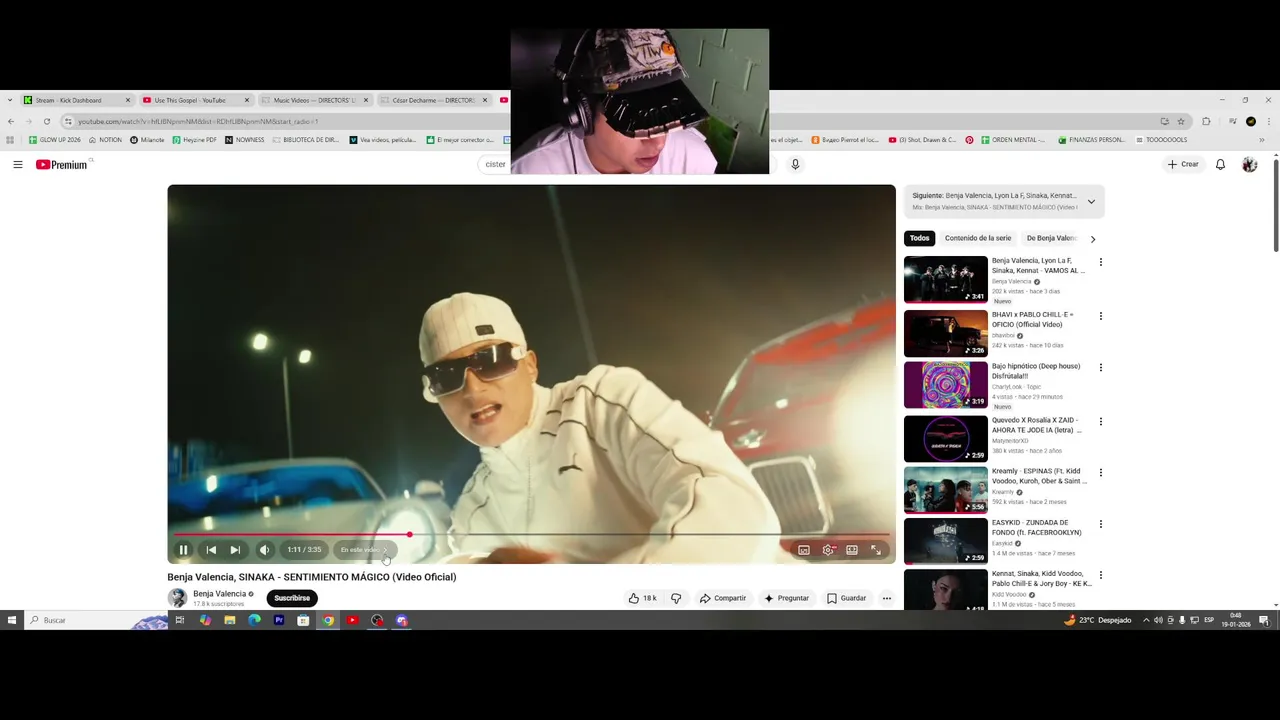1280x720 pixels.
Task: Open options for Quevedo X Rosalia video
Action: click(1101, 421)
